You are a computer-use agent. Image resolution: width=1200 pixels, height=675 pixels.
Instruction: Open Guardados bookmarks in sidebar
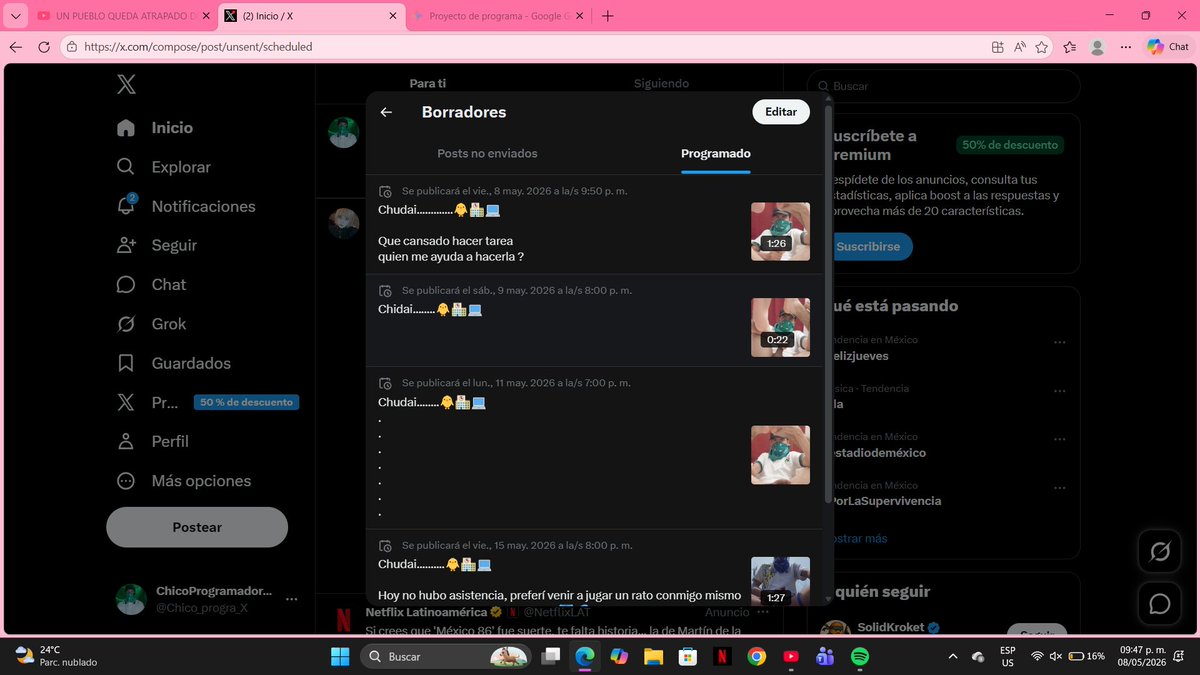pyautogui.click(x=173, y=363)
